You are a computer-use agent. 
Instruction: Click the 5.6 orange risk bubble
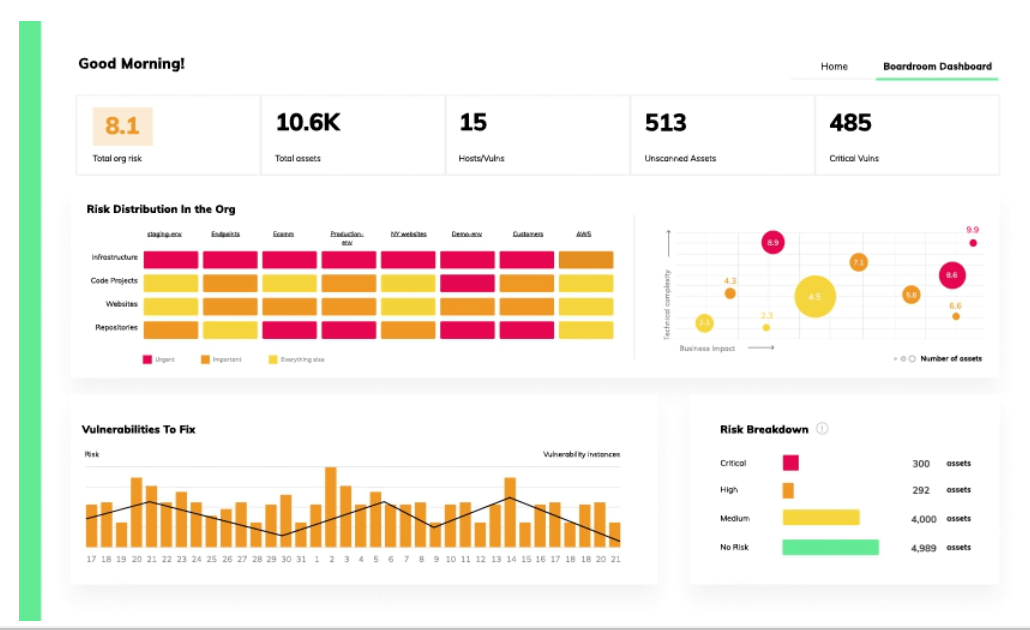(x=911, y=295)
